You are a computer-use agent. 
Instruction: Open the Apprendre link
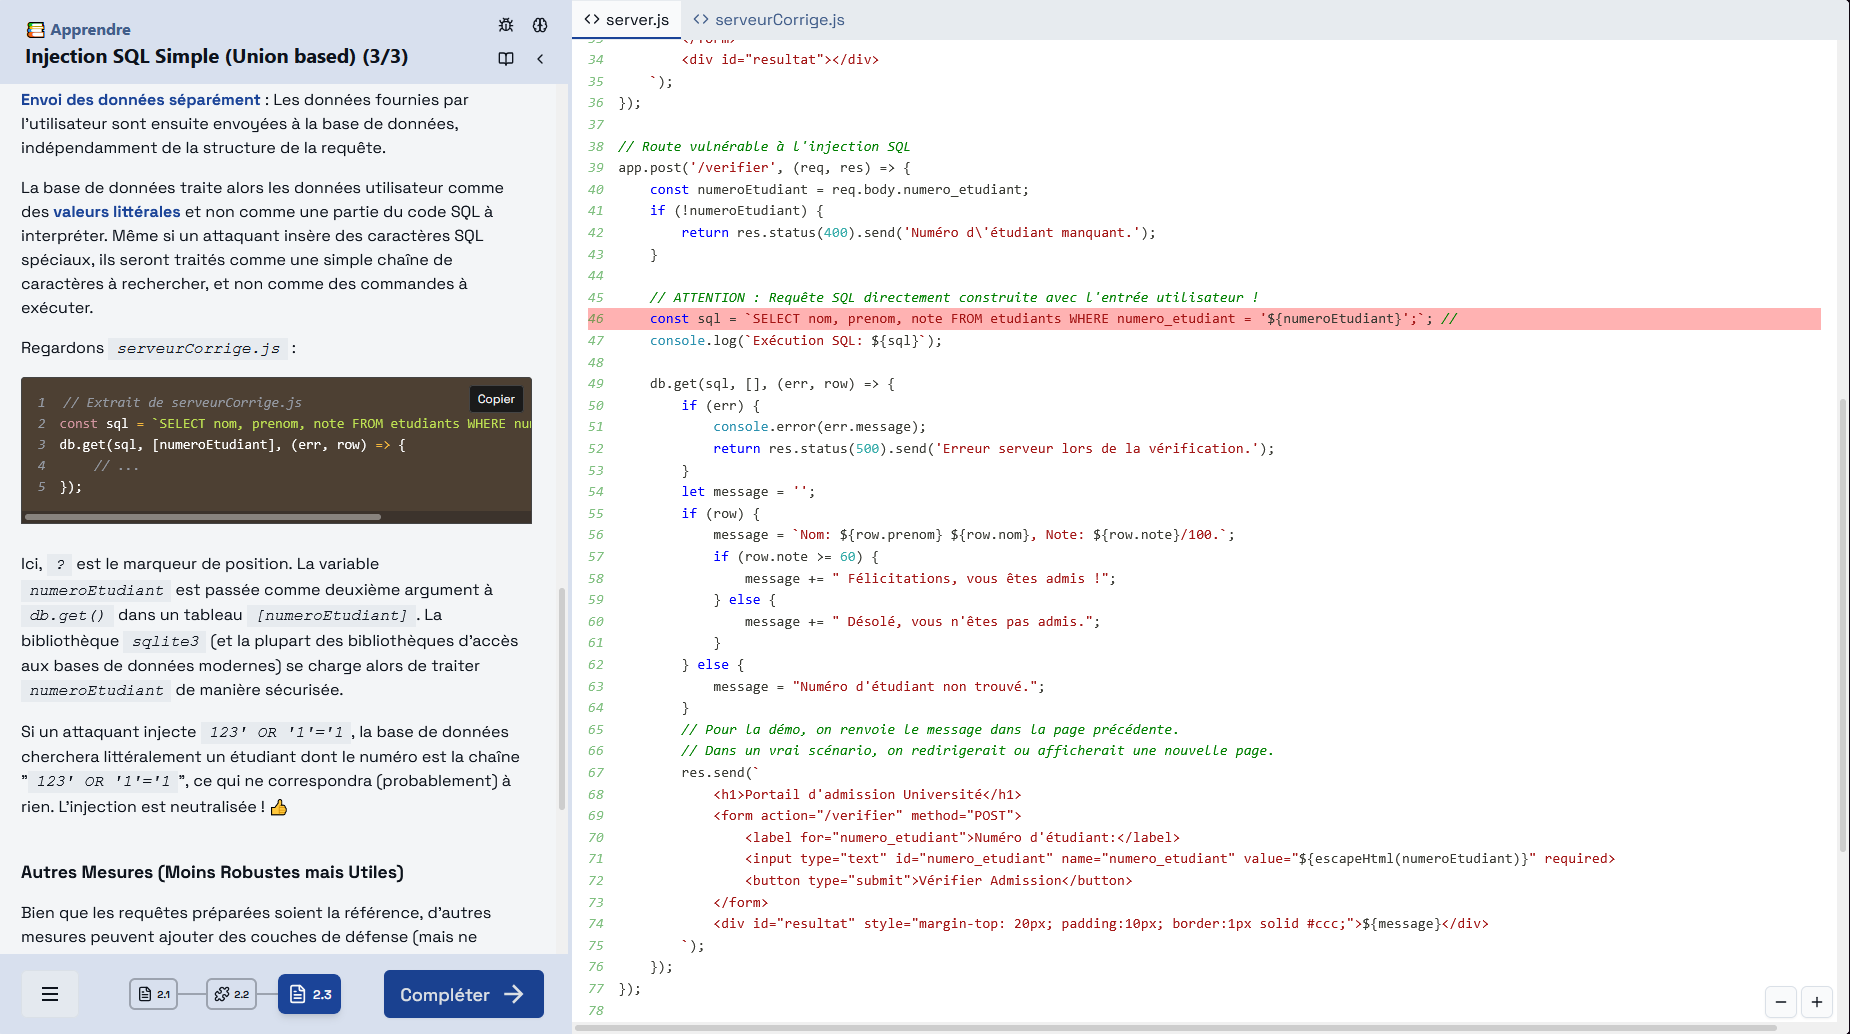point(90,30)
